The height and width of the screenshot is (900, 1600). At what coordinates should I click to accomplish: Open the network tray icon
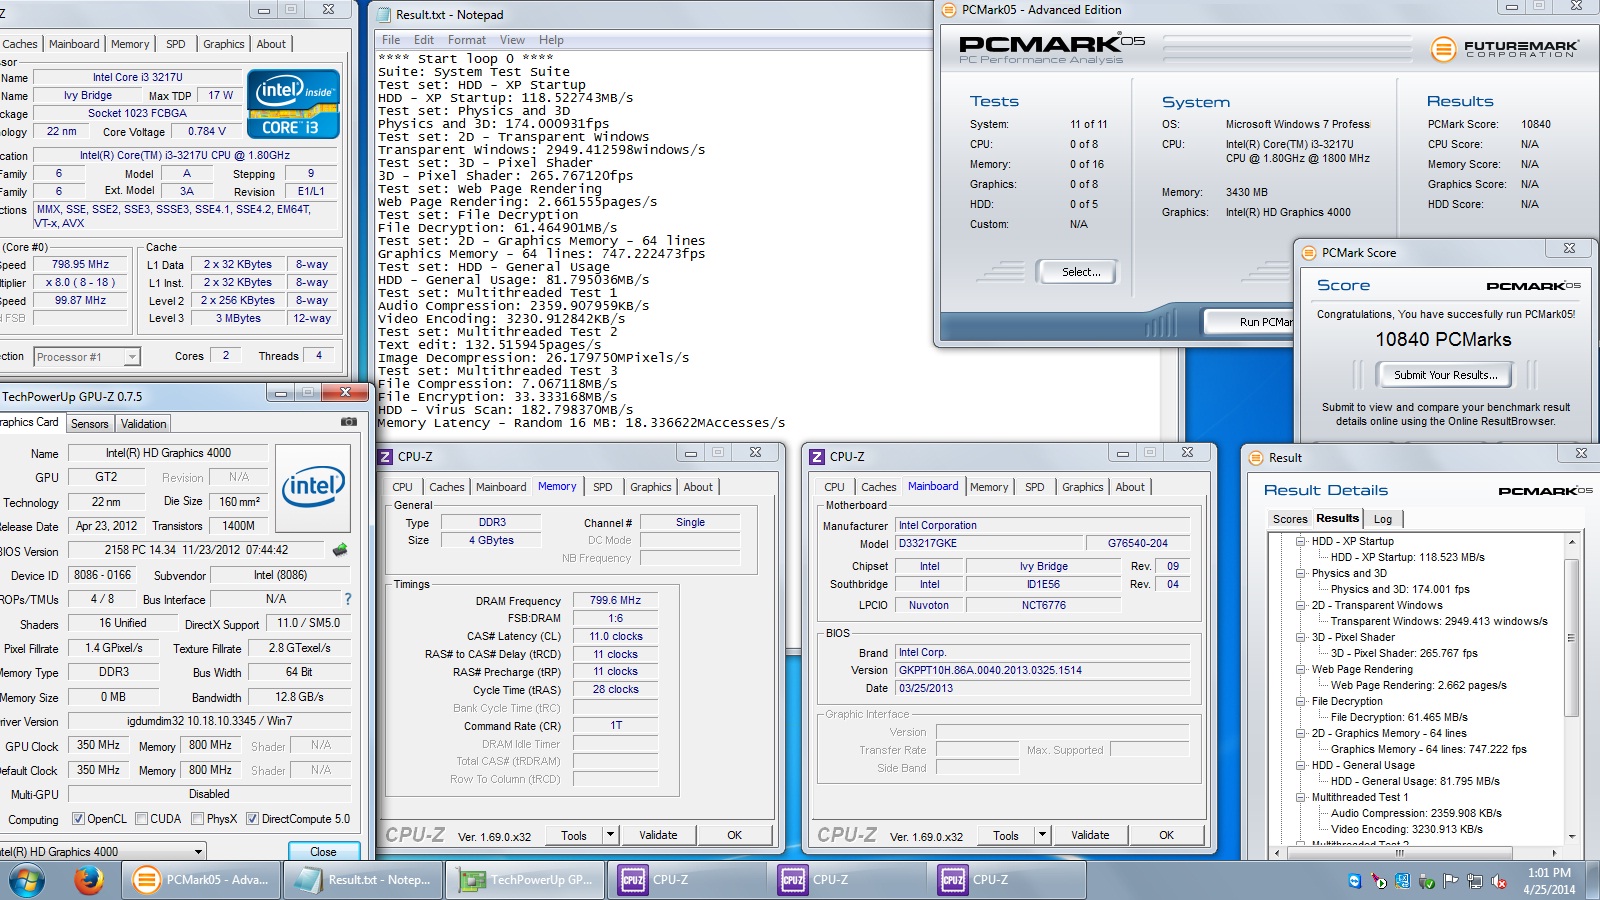coord(1475,881)
